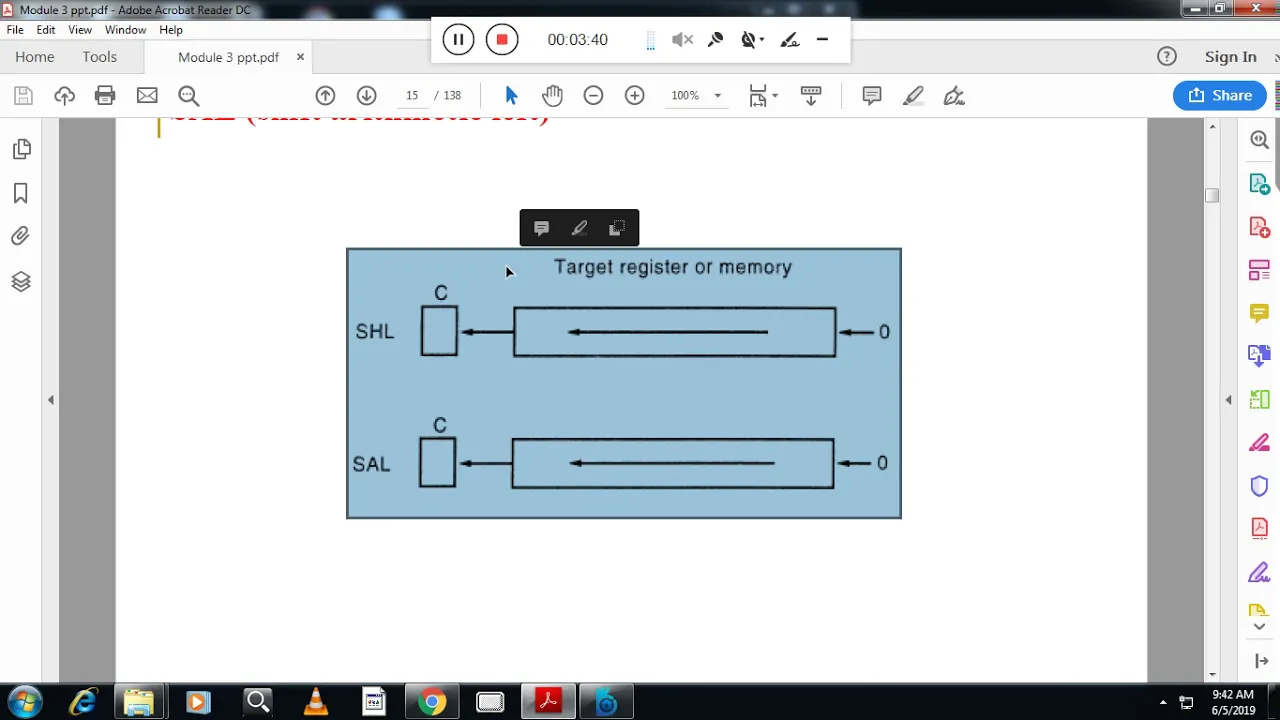Open the Comment tool in right pane
The width and height of the screenshot is (1280, 720).
(x=1259, y=313)
